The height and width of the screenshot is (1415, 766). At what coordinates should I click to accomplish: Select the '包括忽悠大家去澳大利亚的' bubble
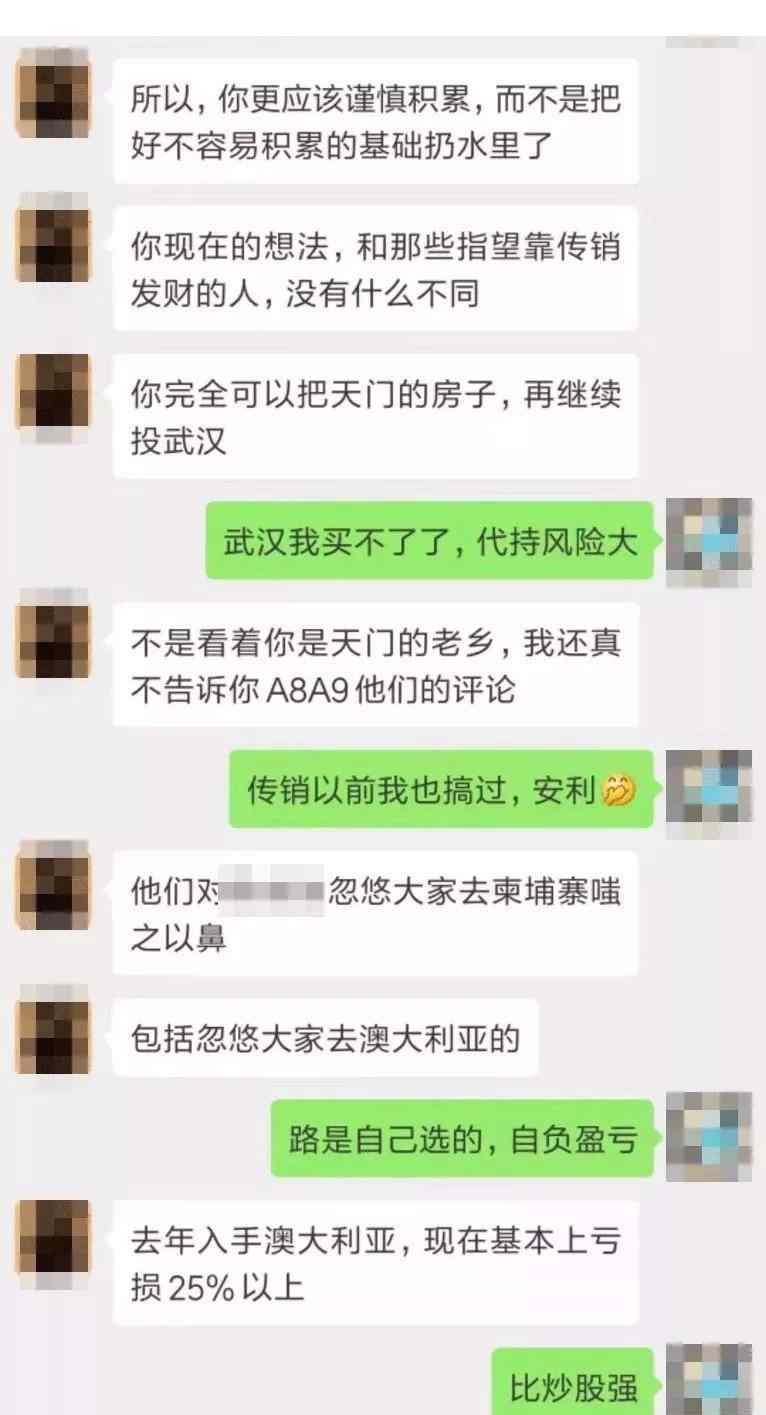click(x=326, y=1037)
